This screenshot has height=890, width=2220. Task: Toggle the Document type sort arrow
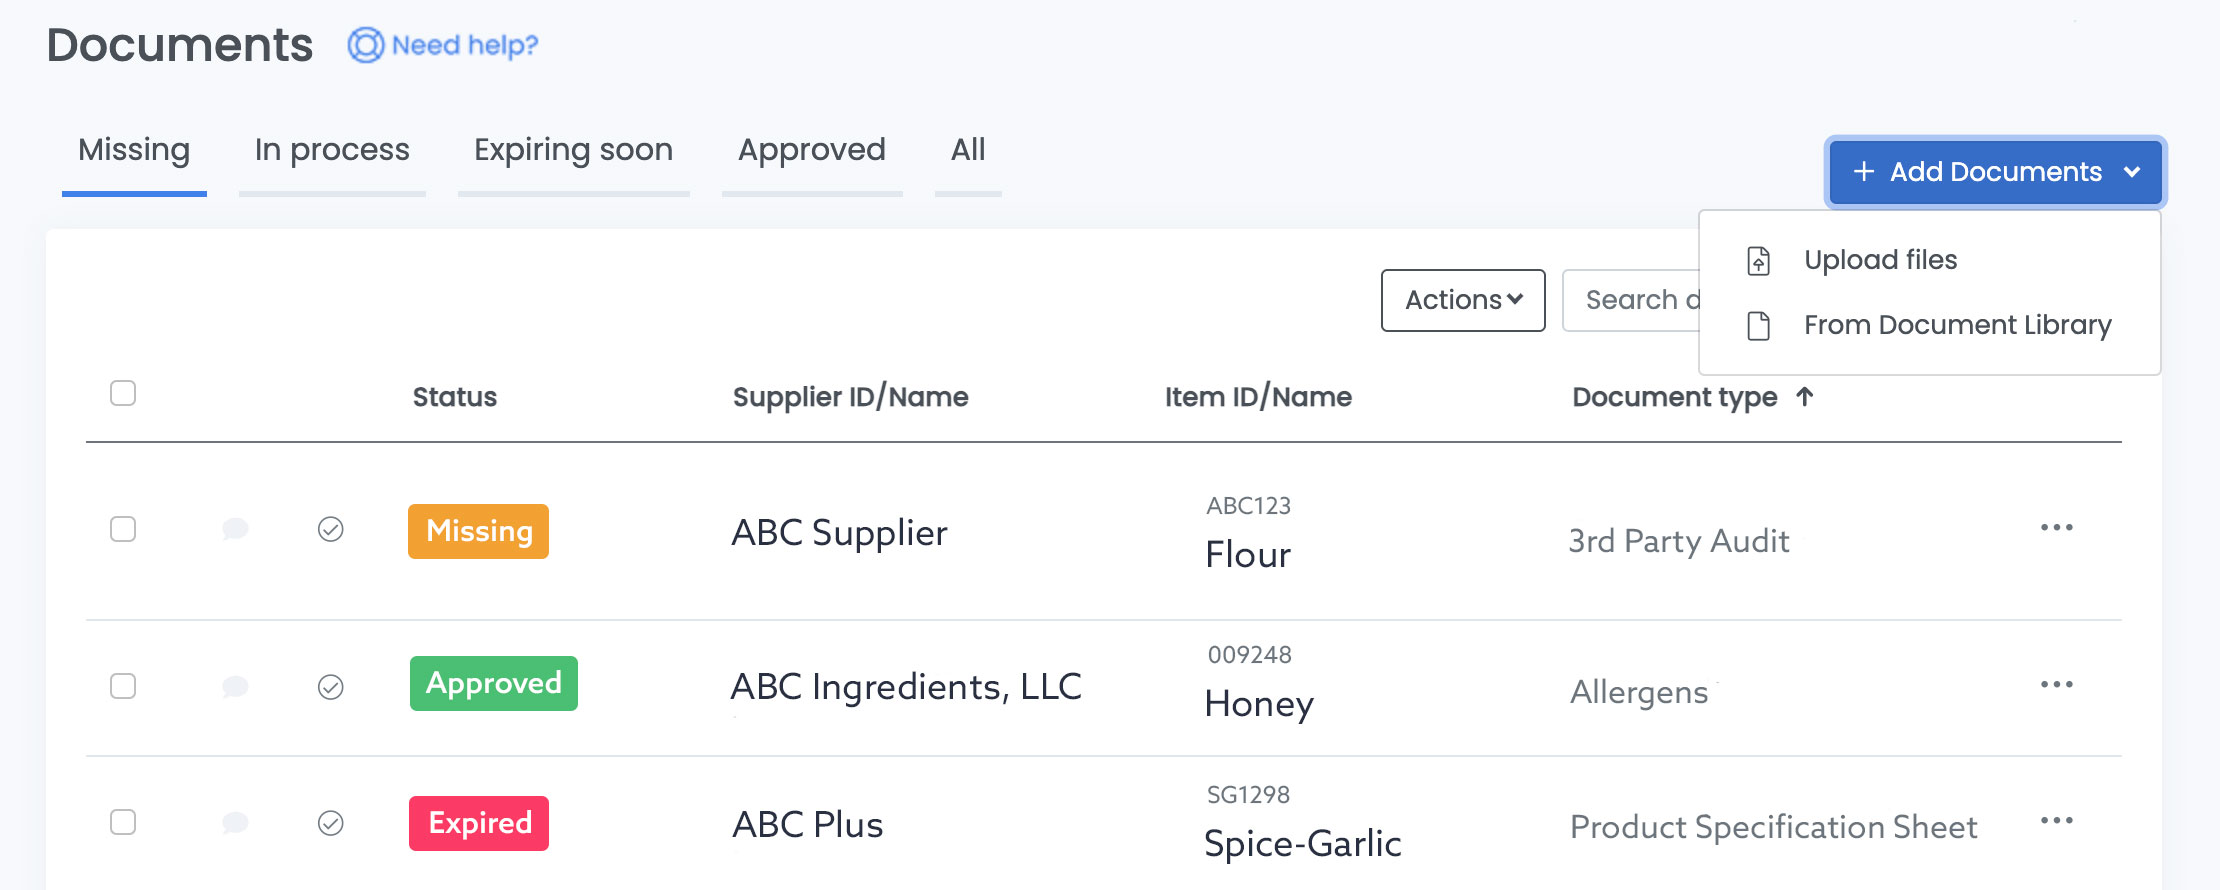coord(1806,396)
